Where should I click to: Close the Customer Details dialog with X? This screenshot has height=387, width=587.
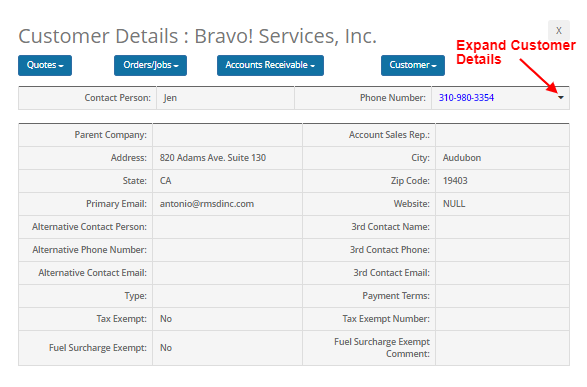click(559, 30)
